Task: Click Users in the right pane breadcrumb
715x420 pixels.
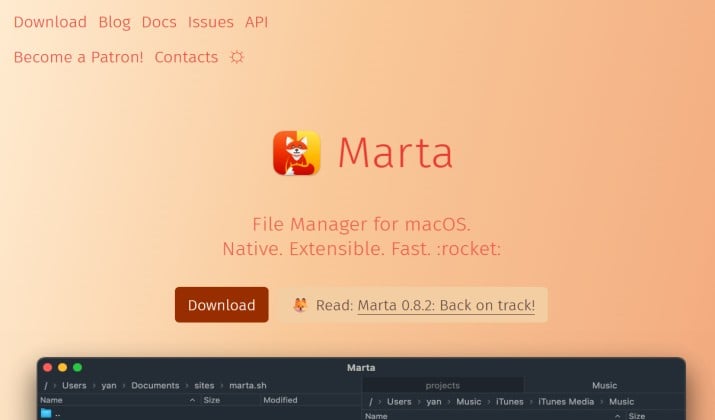Action: pos(399,402)
